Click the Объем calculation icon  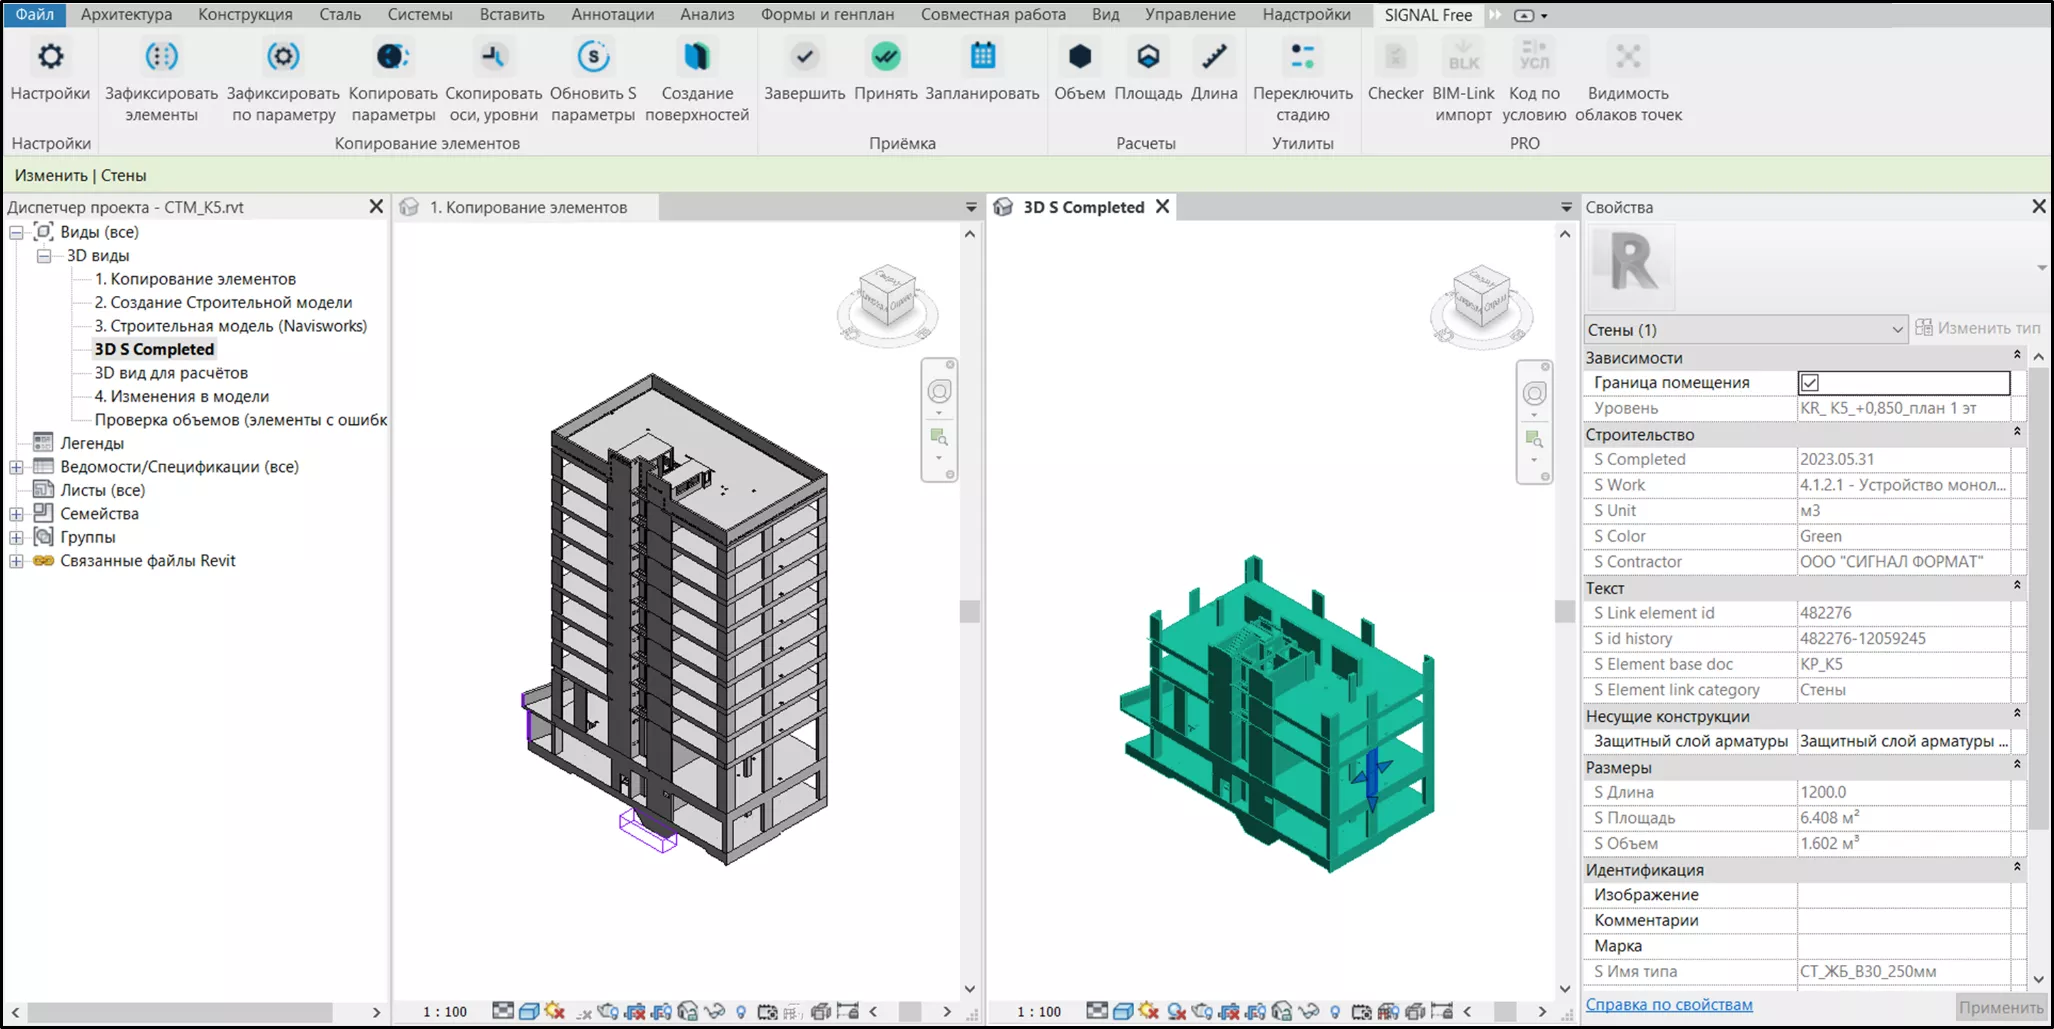click(x=1079, y=57)
